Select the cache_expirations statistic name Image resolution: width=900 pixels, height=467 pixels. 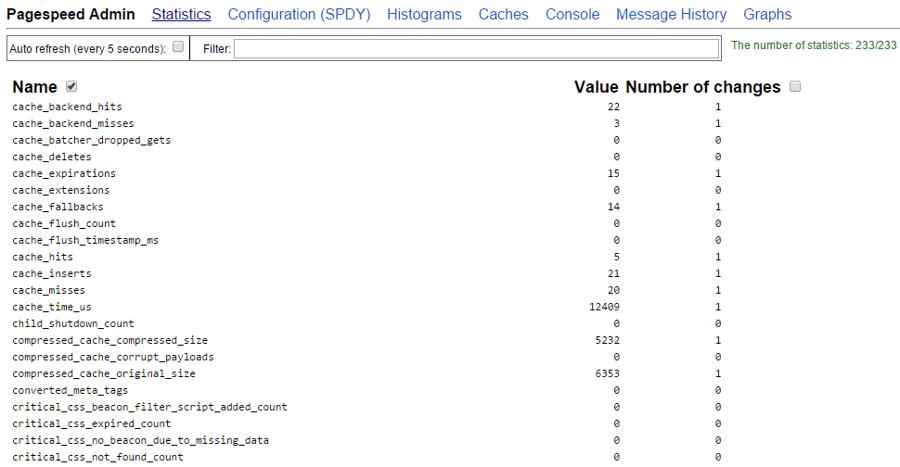tap(64, 173)
